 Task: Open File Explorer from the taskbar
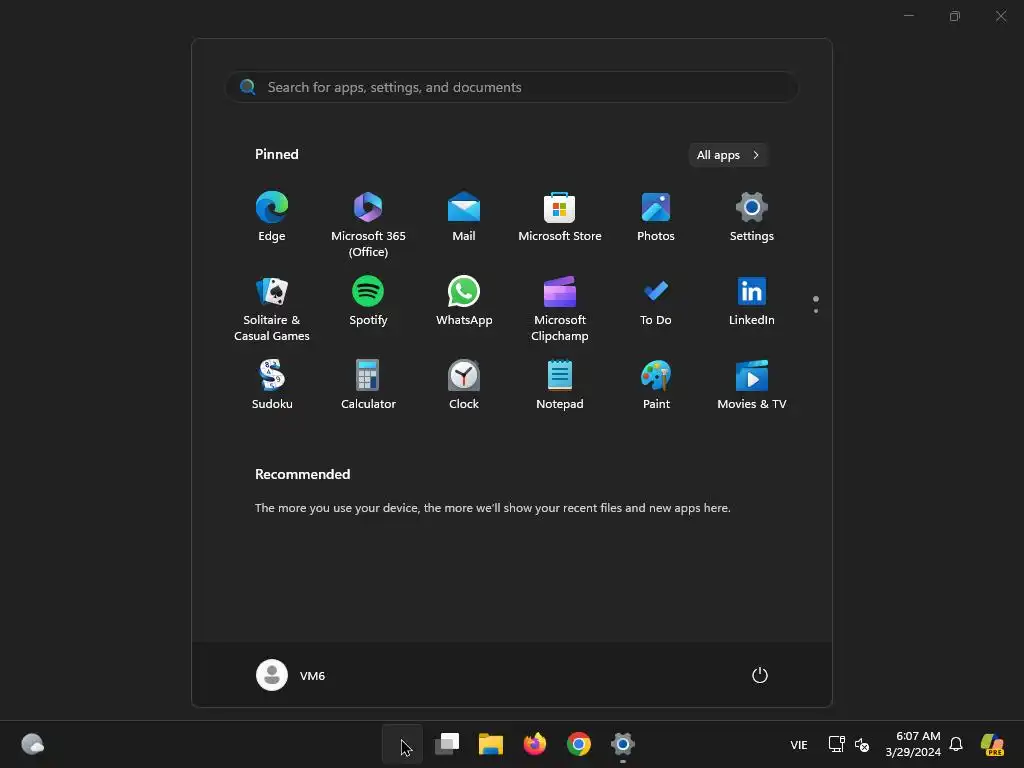pos(490,744)
